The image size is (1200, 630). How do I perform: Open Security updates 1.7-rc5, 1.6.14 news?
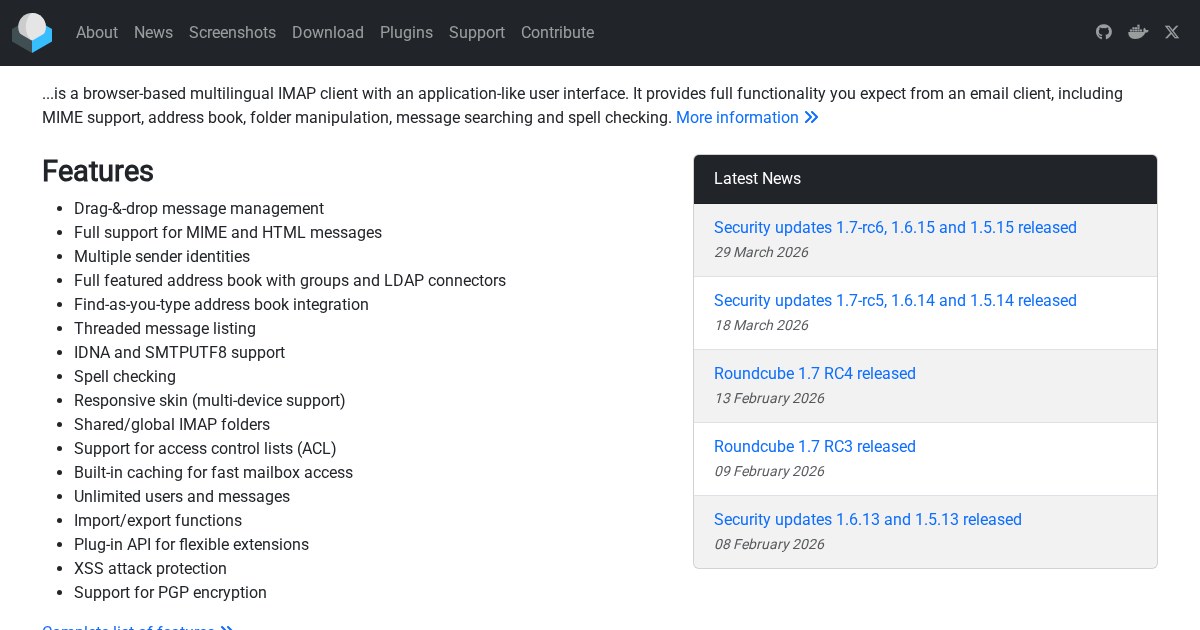[895, 301]
